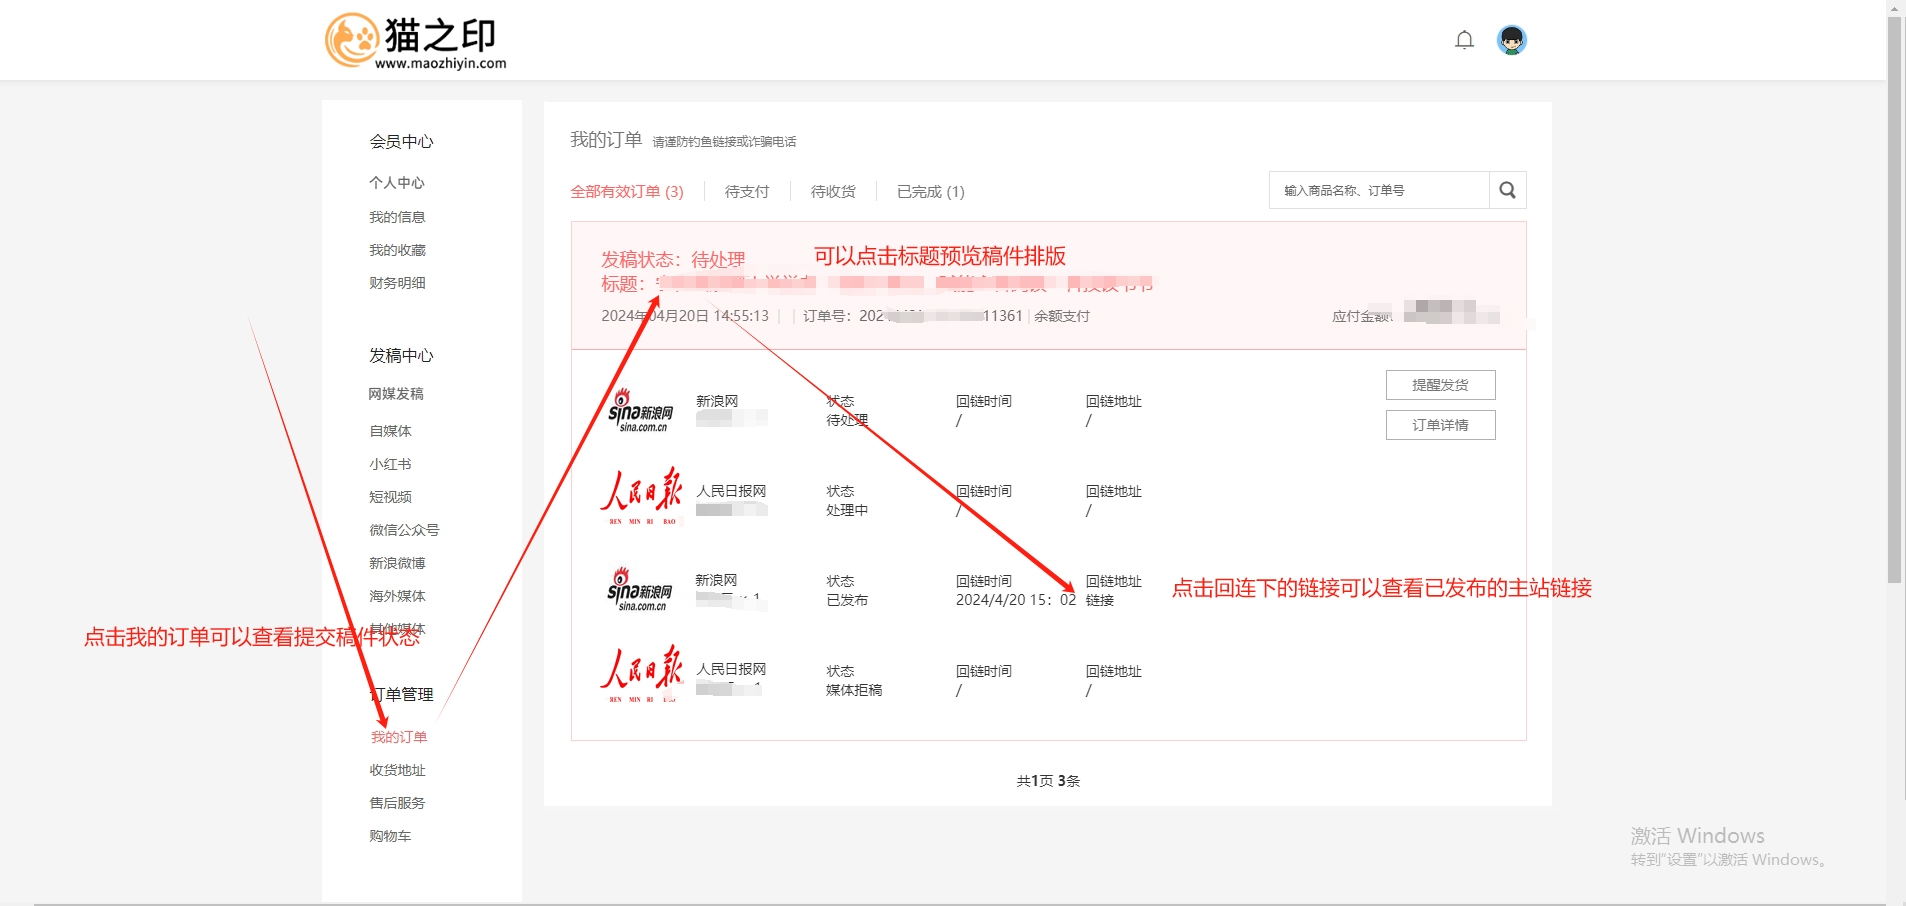1906x906 pixels.
Task: Click the 处理中 status text
Action: [x=847, y=510]
